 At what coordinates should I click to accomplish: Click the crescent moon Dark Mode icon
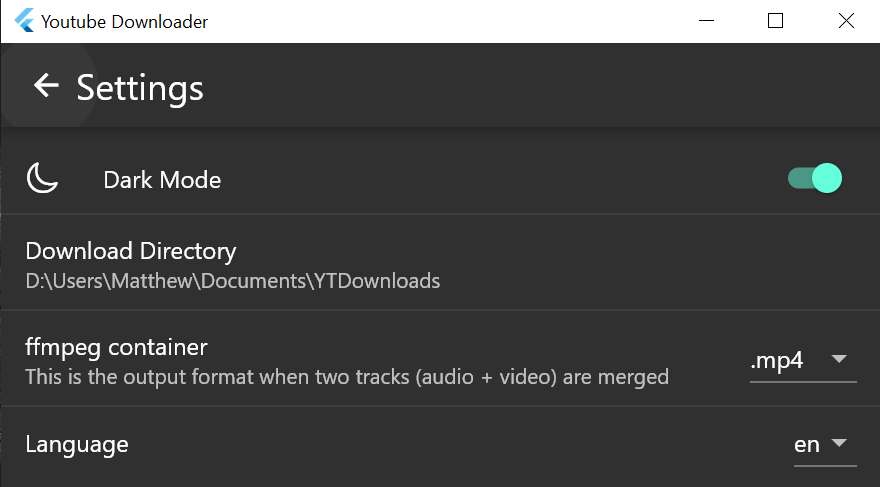[x=42, y=178]
